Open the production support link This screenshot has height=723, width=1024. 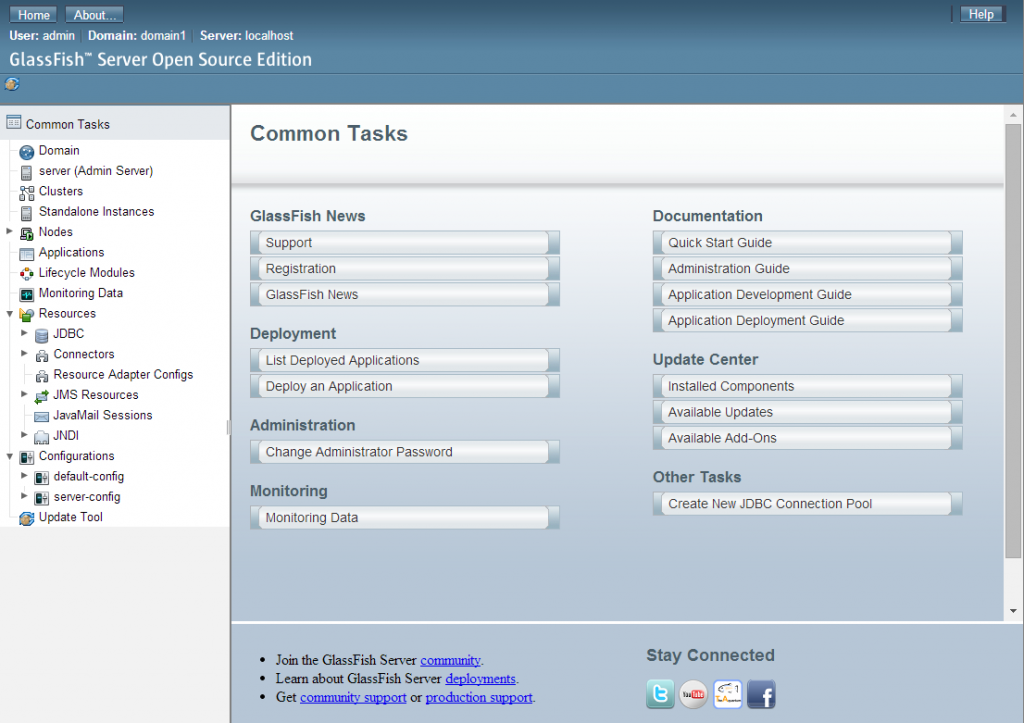point(478,697)
